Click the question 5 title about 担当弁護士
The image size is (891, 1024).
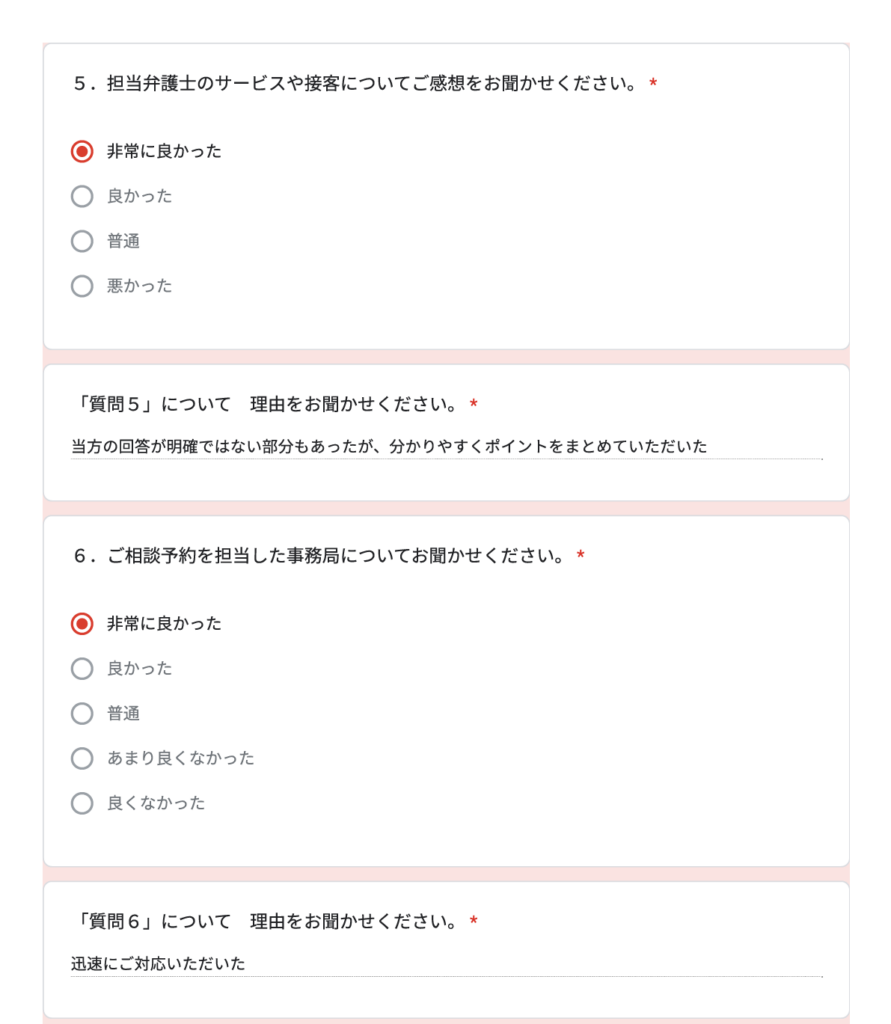pos(355,84)
